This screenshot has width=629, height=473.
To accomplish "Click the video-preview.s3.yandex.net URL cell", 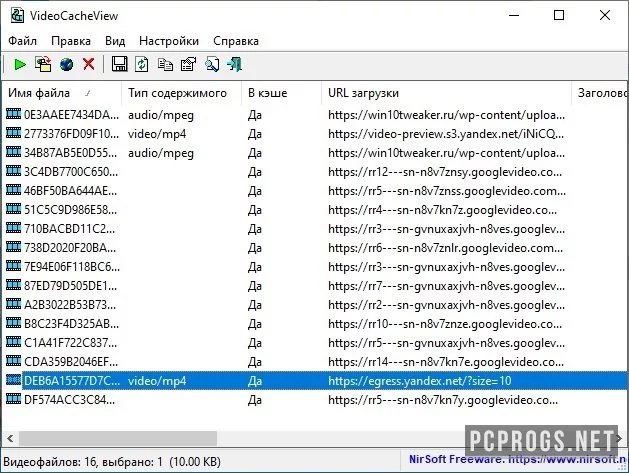I will coord(446,134).
